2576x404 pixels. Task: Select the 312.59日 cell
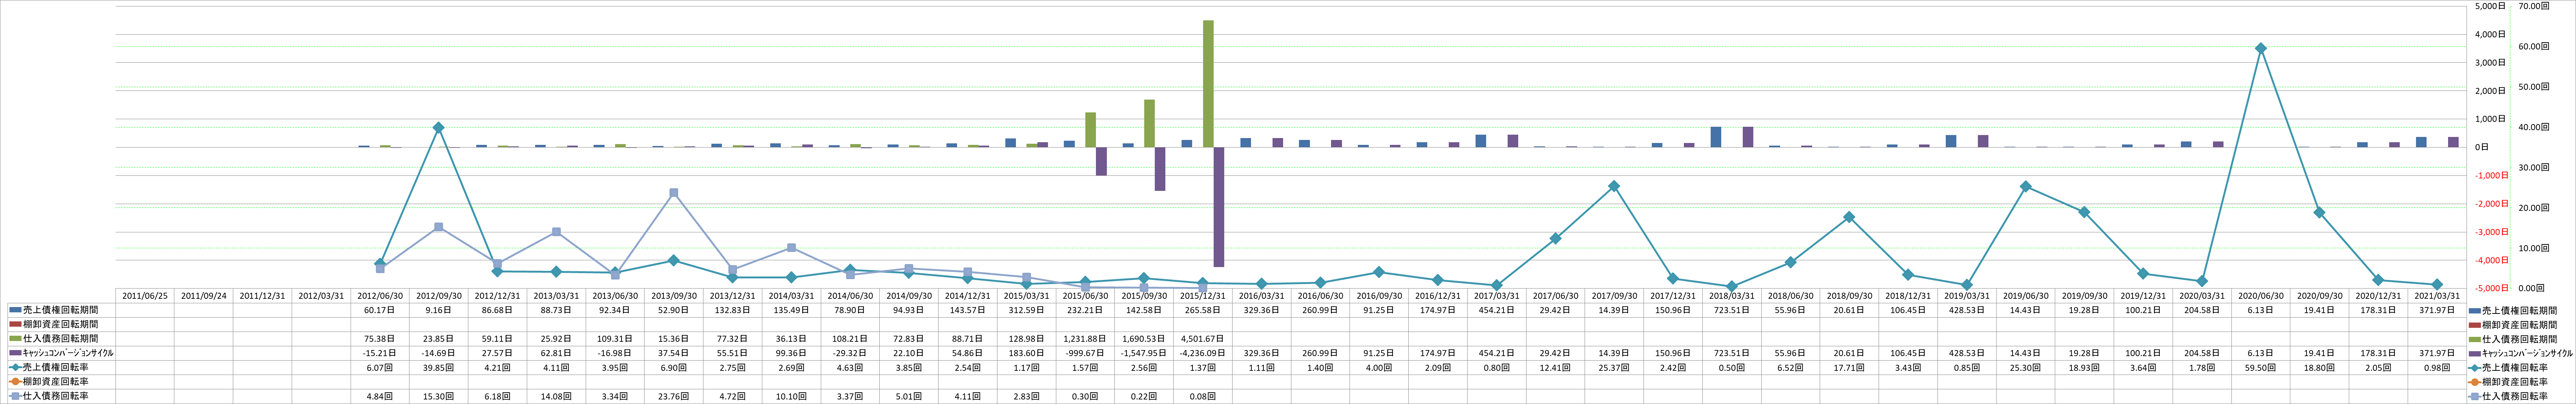[x=1026, y=310]
